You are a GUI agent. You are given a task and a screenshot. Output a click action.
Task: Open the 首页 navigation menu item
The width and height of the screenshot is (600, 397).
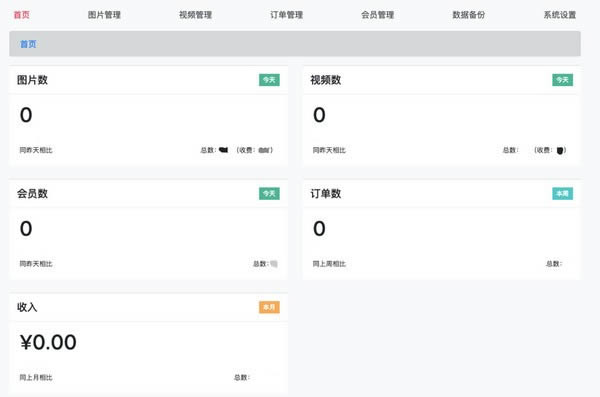(21, 15)
